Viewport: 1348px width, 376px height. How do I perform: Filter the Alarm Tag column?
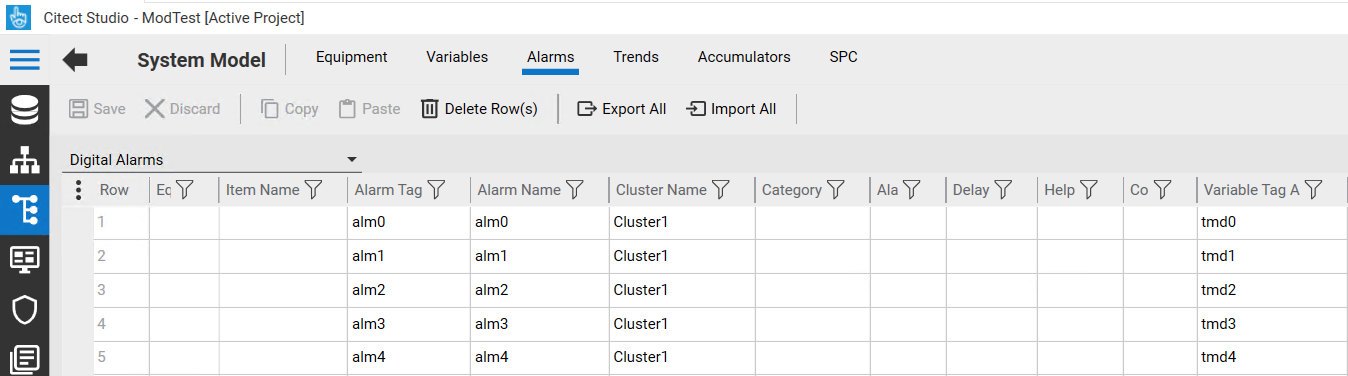tap(436, 190)
